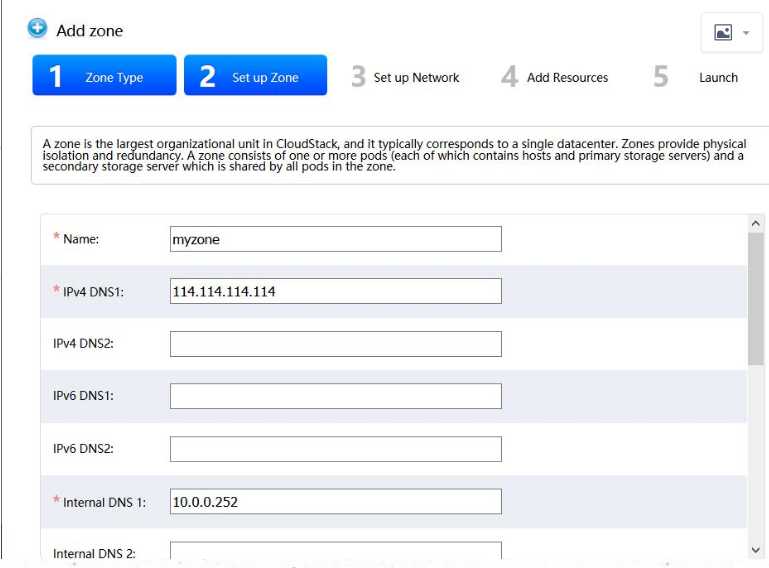Click the Internal DNS 2 input field
Screen dimensions: 769x568
[x=336, y=550]
